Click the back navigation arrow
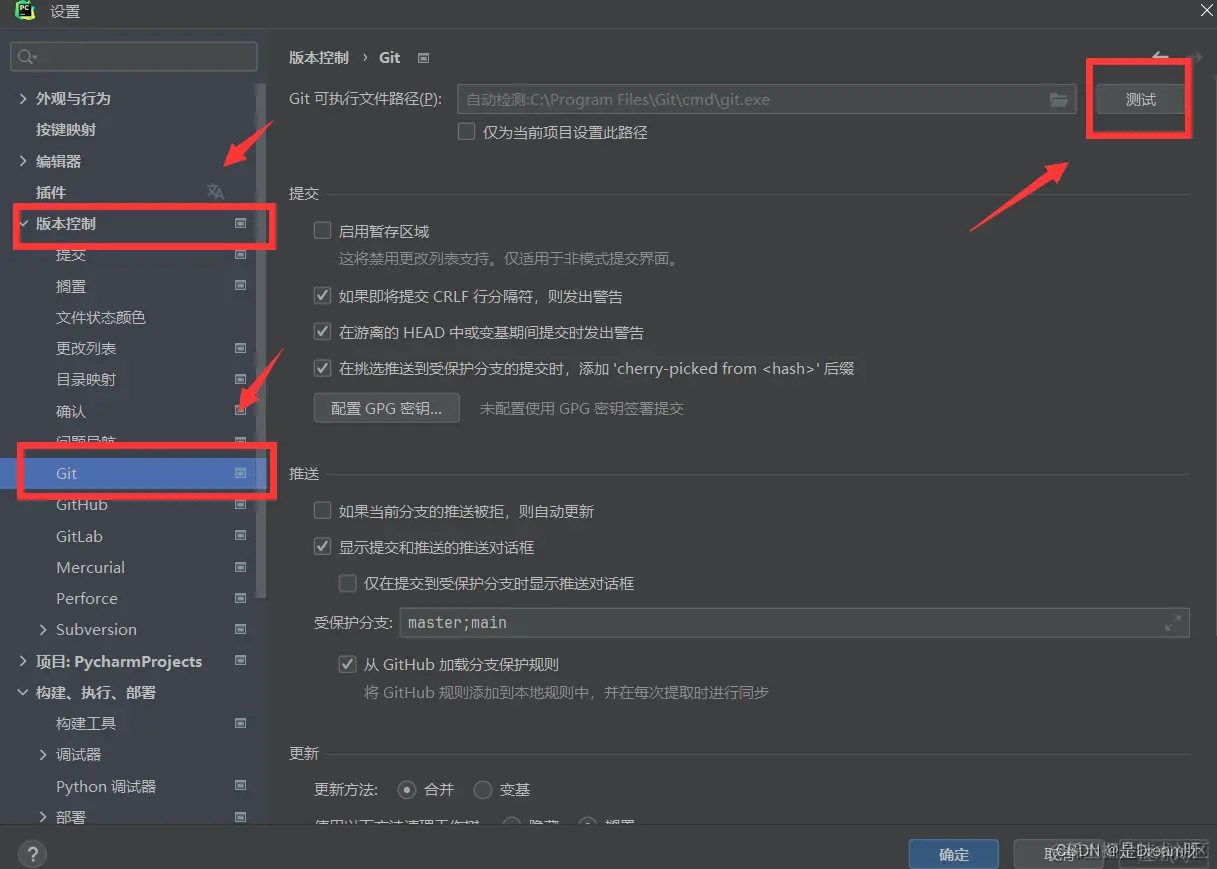 pos(1159,57)
